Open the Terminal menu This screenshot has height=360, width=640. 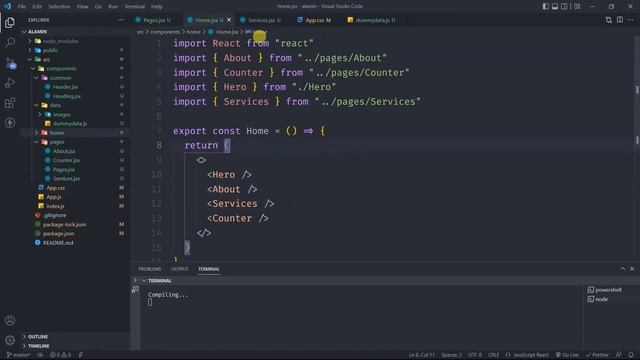pos(135,7)
